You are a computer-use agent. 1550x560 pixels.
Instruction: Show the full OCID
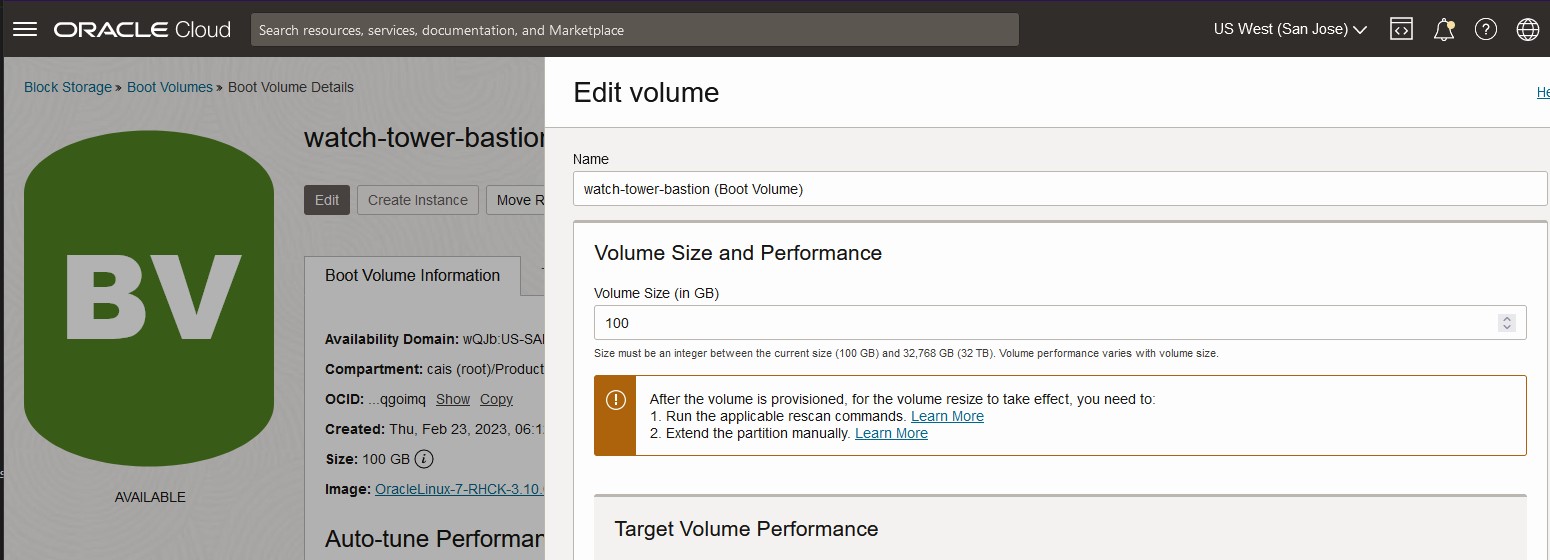tap(452, 399)
